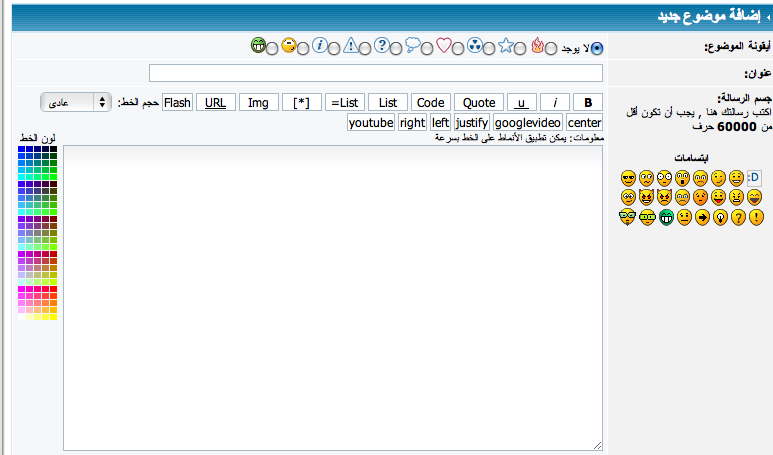773x455 pixels.
Task: Insert the surprised open-mouth smiley
Action: pyautogui.click(x=682, y=178)
